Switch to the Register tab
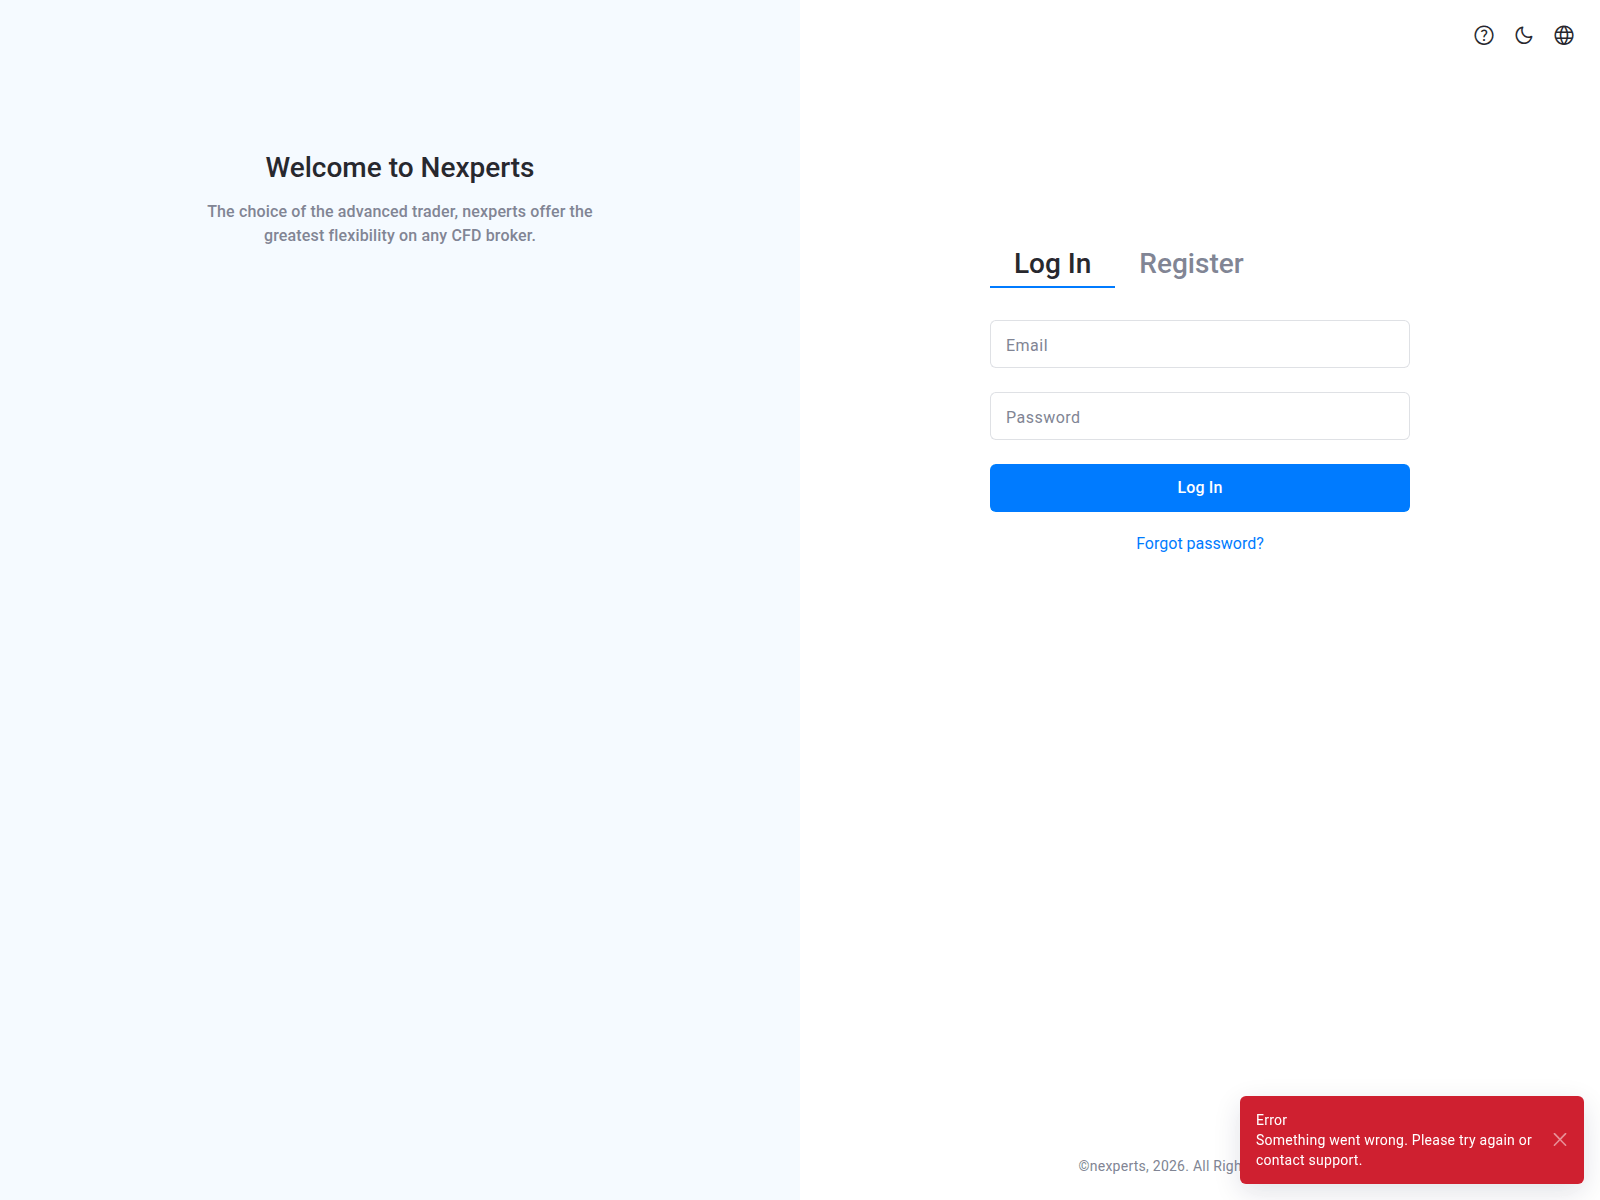Image resolution: width=1600 pixels, height=1200 pixels. click(x=1190, y=263)
